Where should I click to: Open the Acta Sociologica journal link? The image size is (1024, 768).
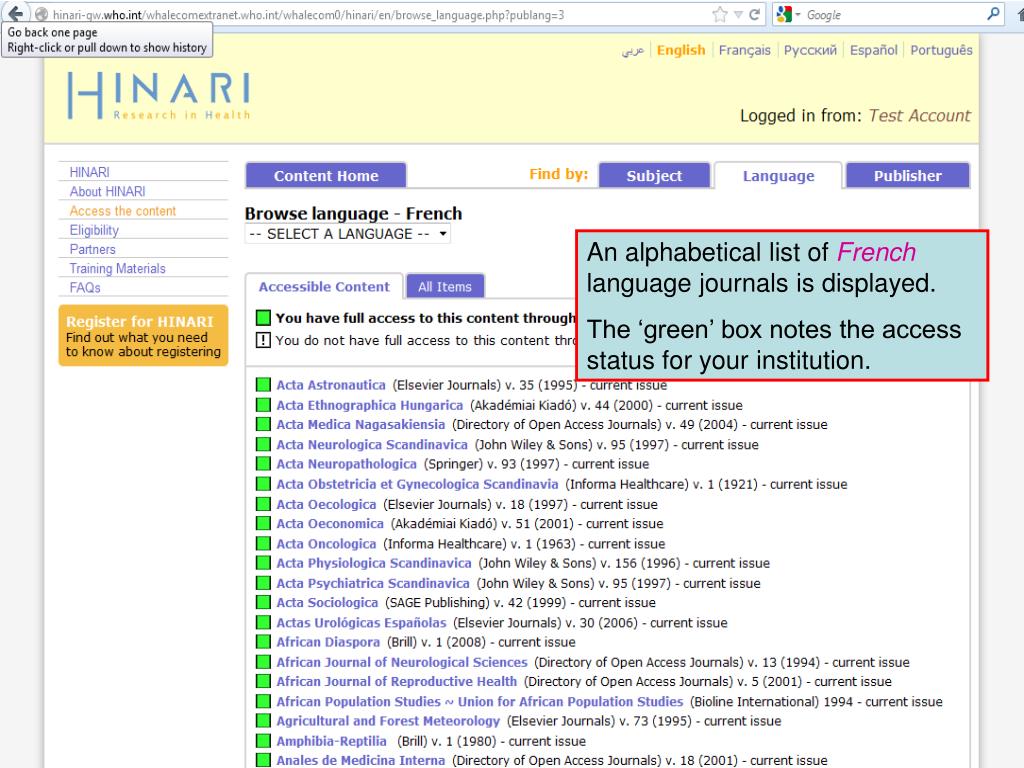pyautogui.click(x=327, y=603)
